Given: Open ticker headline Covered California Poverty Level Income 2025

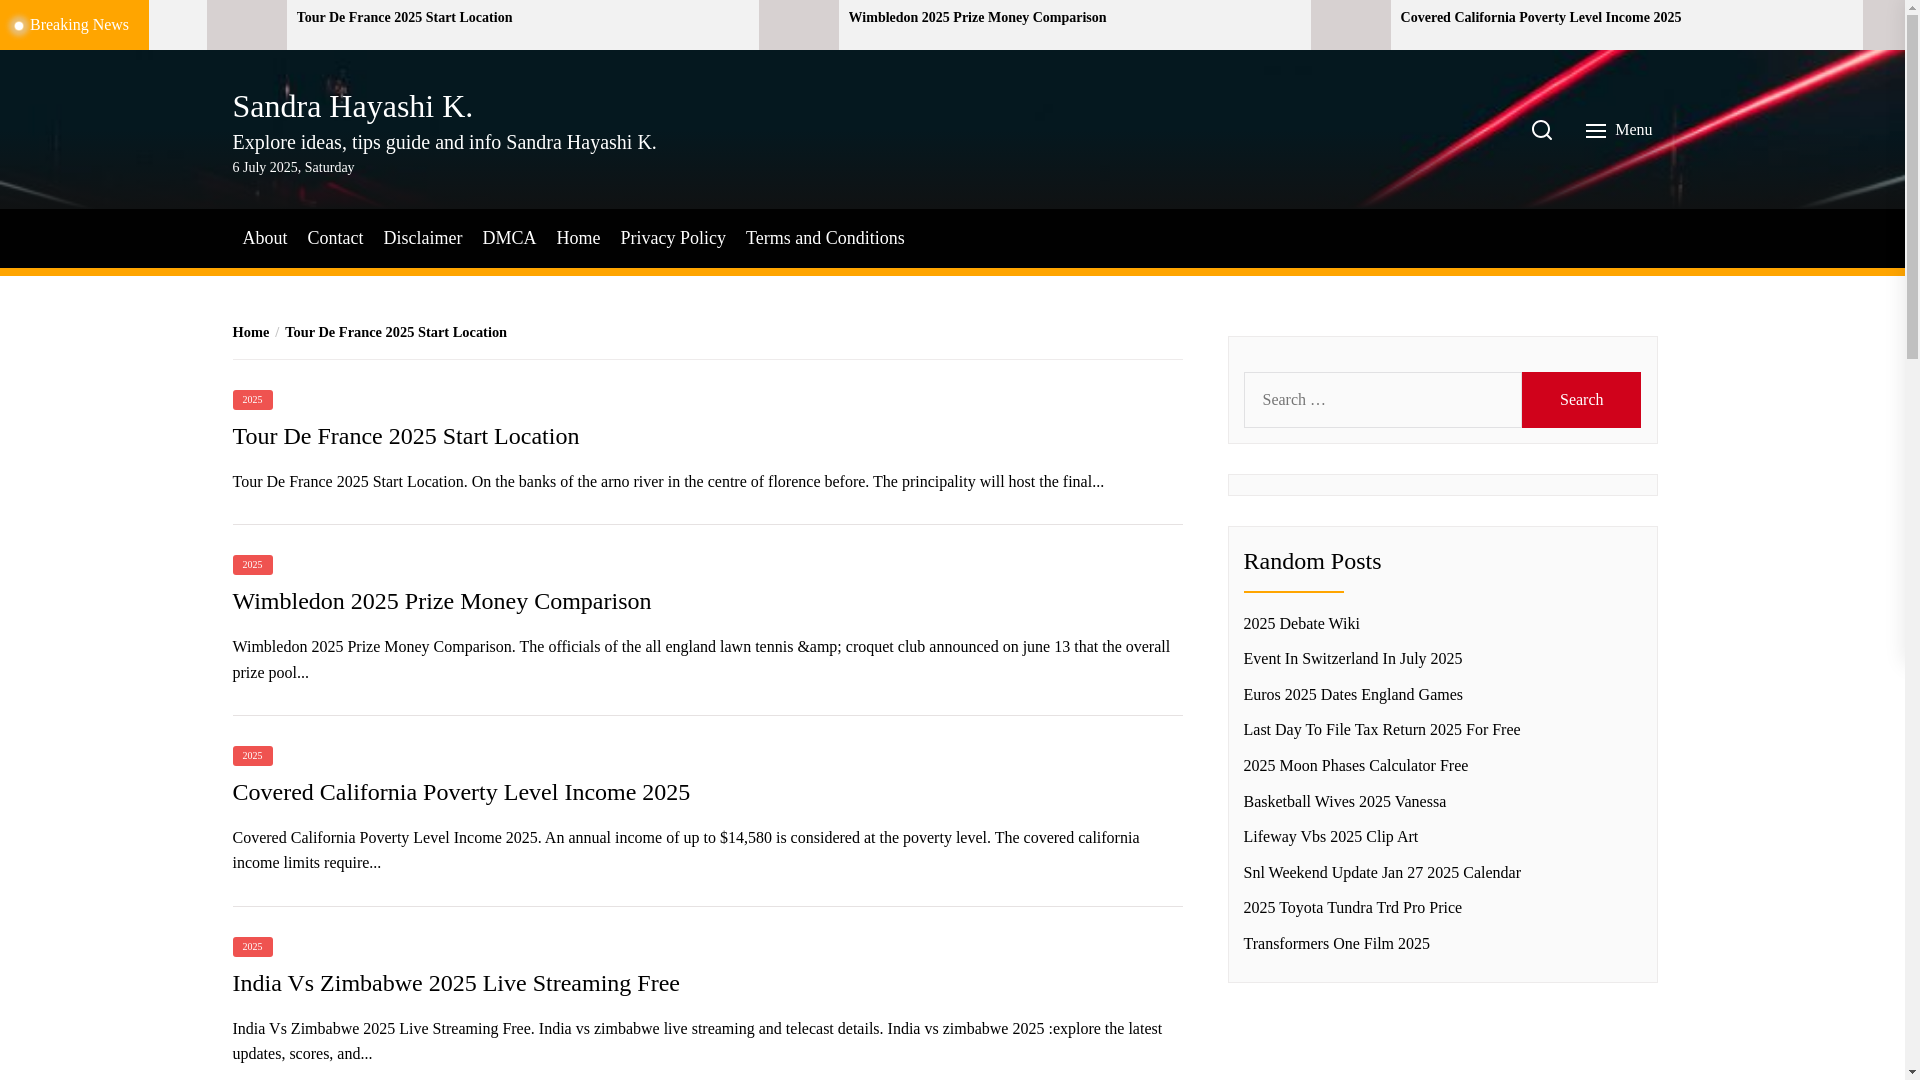Looking at the screenshot, I should (1540, 18).
